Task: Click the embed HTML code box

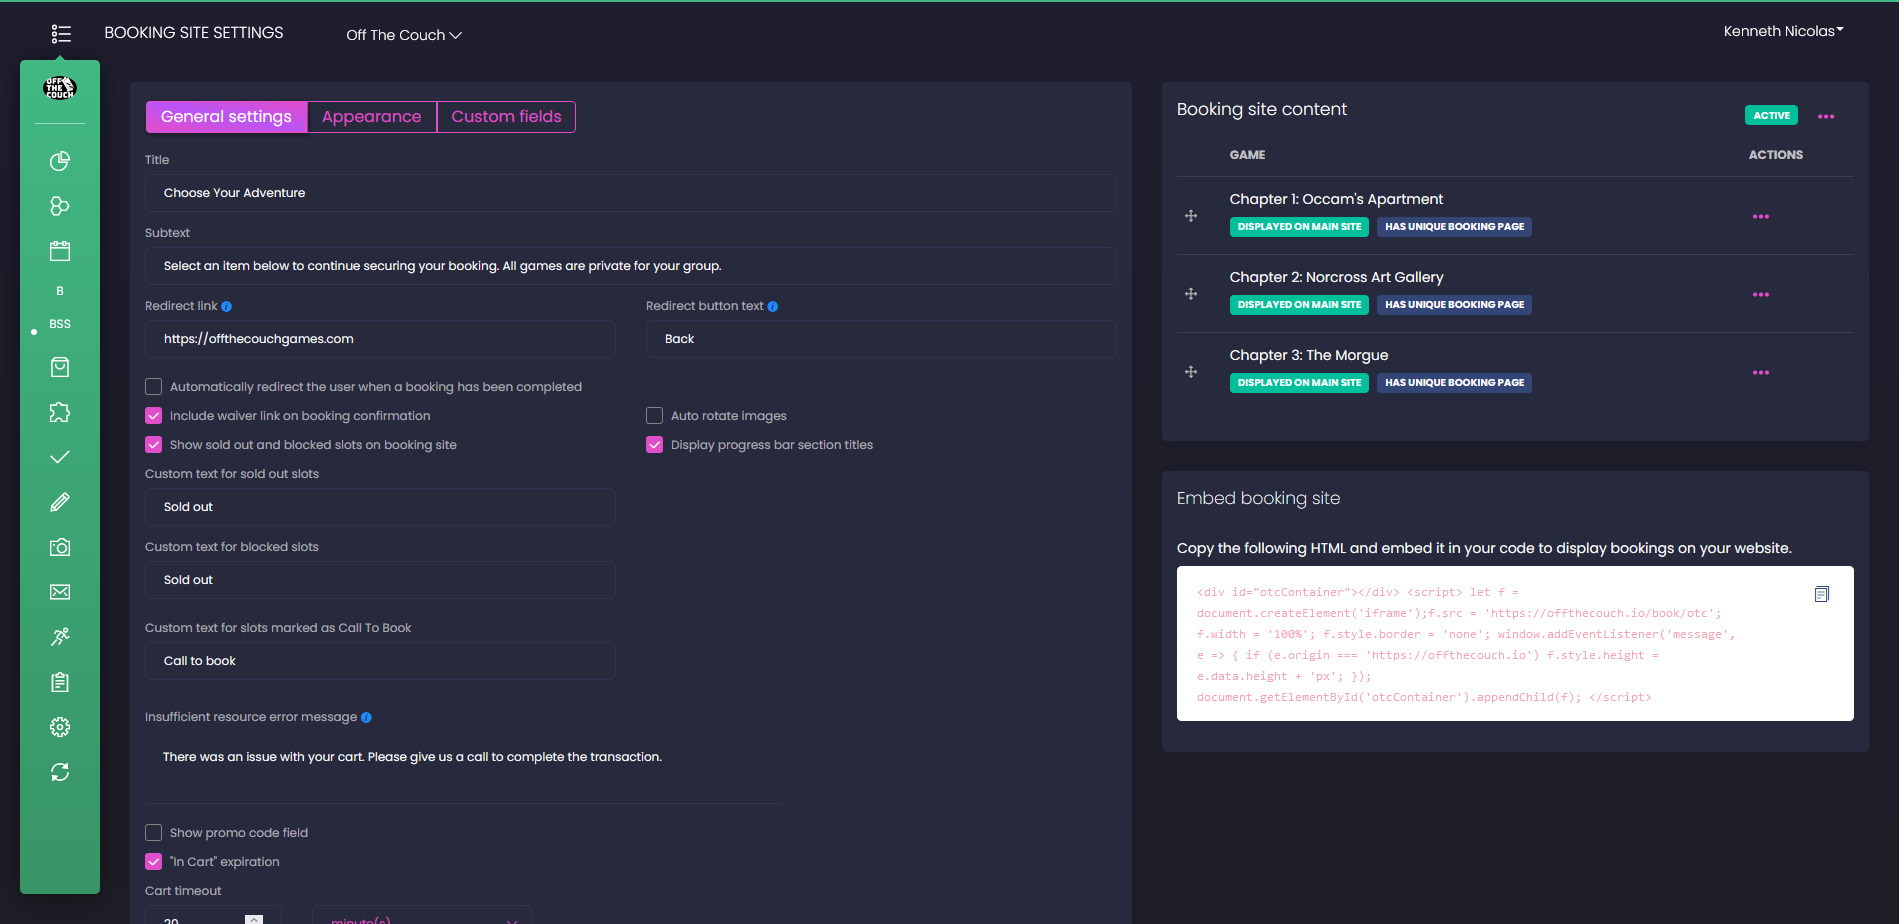Action: pyautogui.click(x=1515, y=644)
